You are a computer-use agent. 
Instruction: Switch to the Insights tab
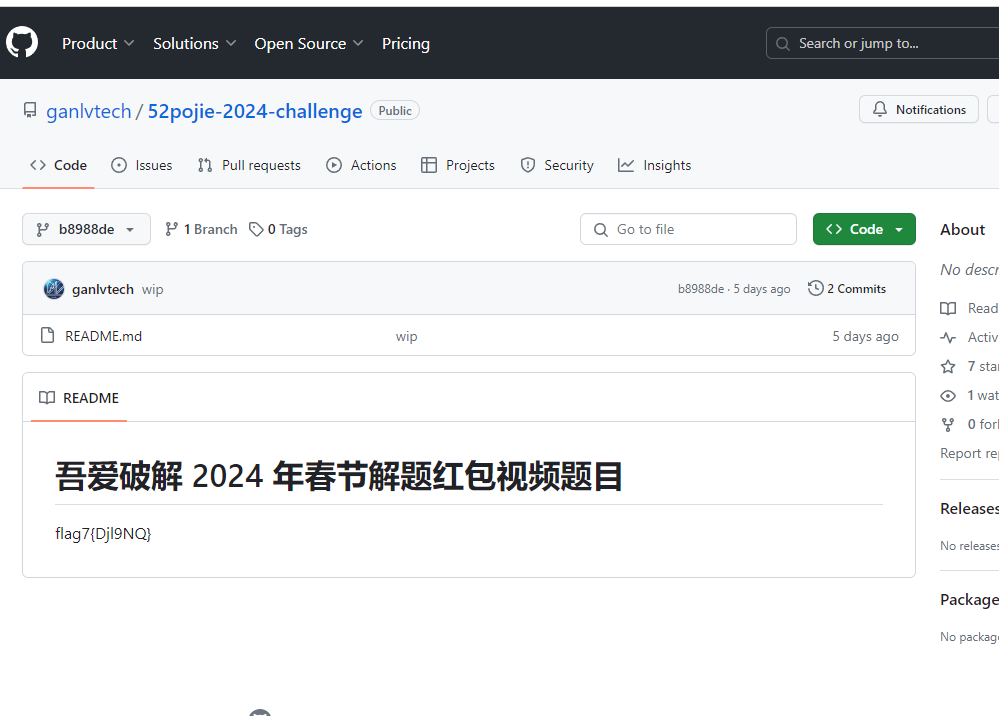point(654,166)
